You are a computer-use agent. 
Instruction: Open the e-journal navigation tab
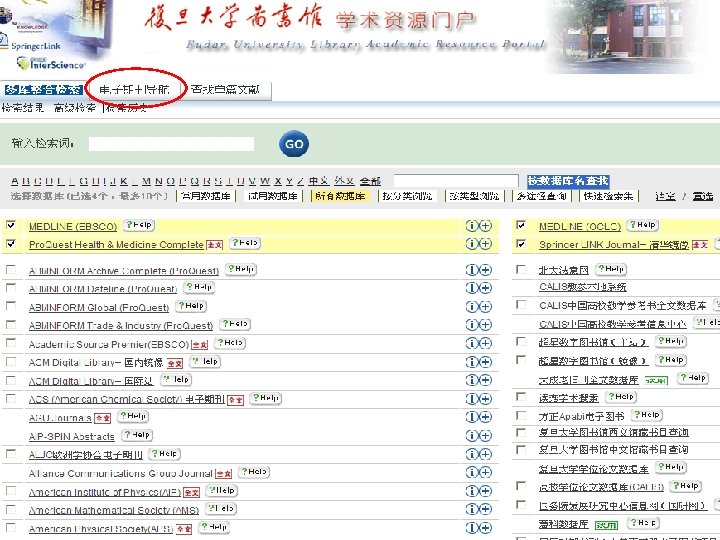134,90
